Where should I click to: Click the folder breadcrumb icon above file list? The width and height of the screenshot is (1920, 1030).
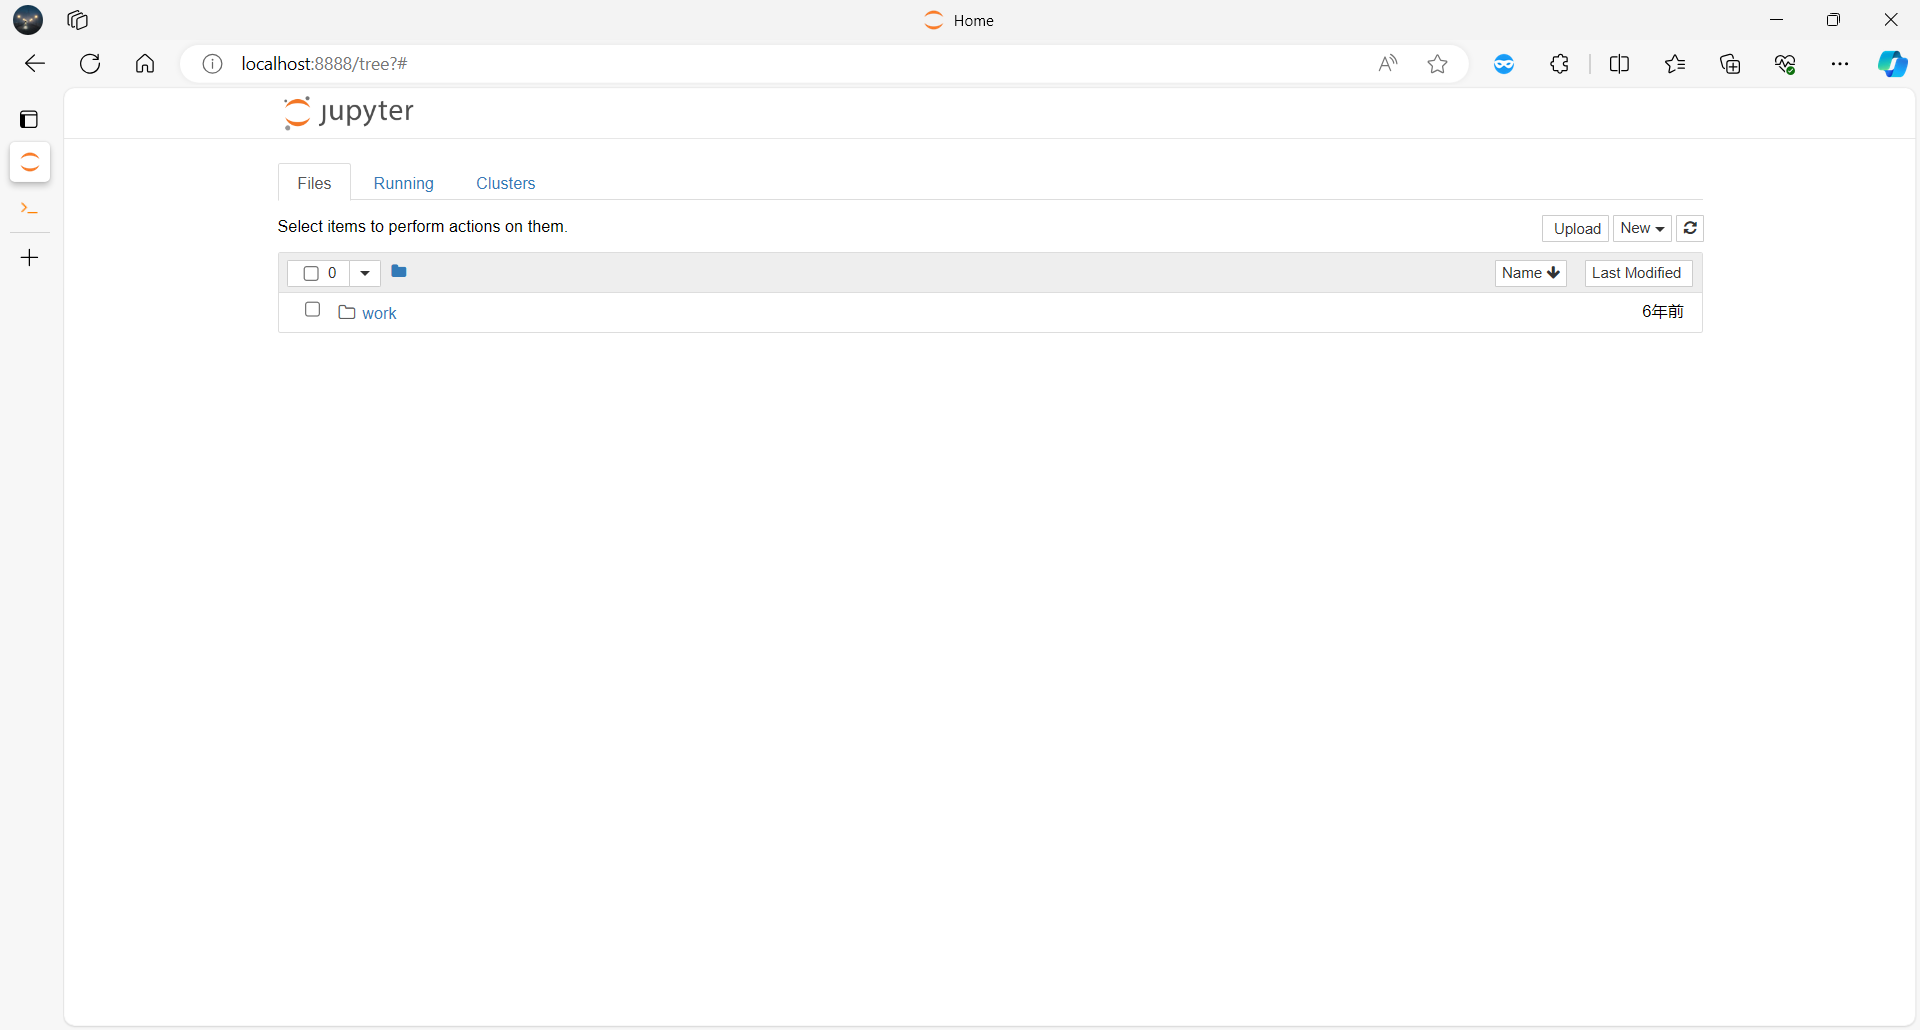pos(399,271)
